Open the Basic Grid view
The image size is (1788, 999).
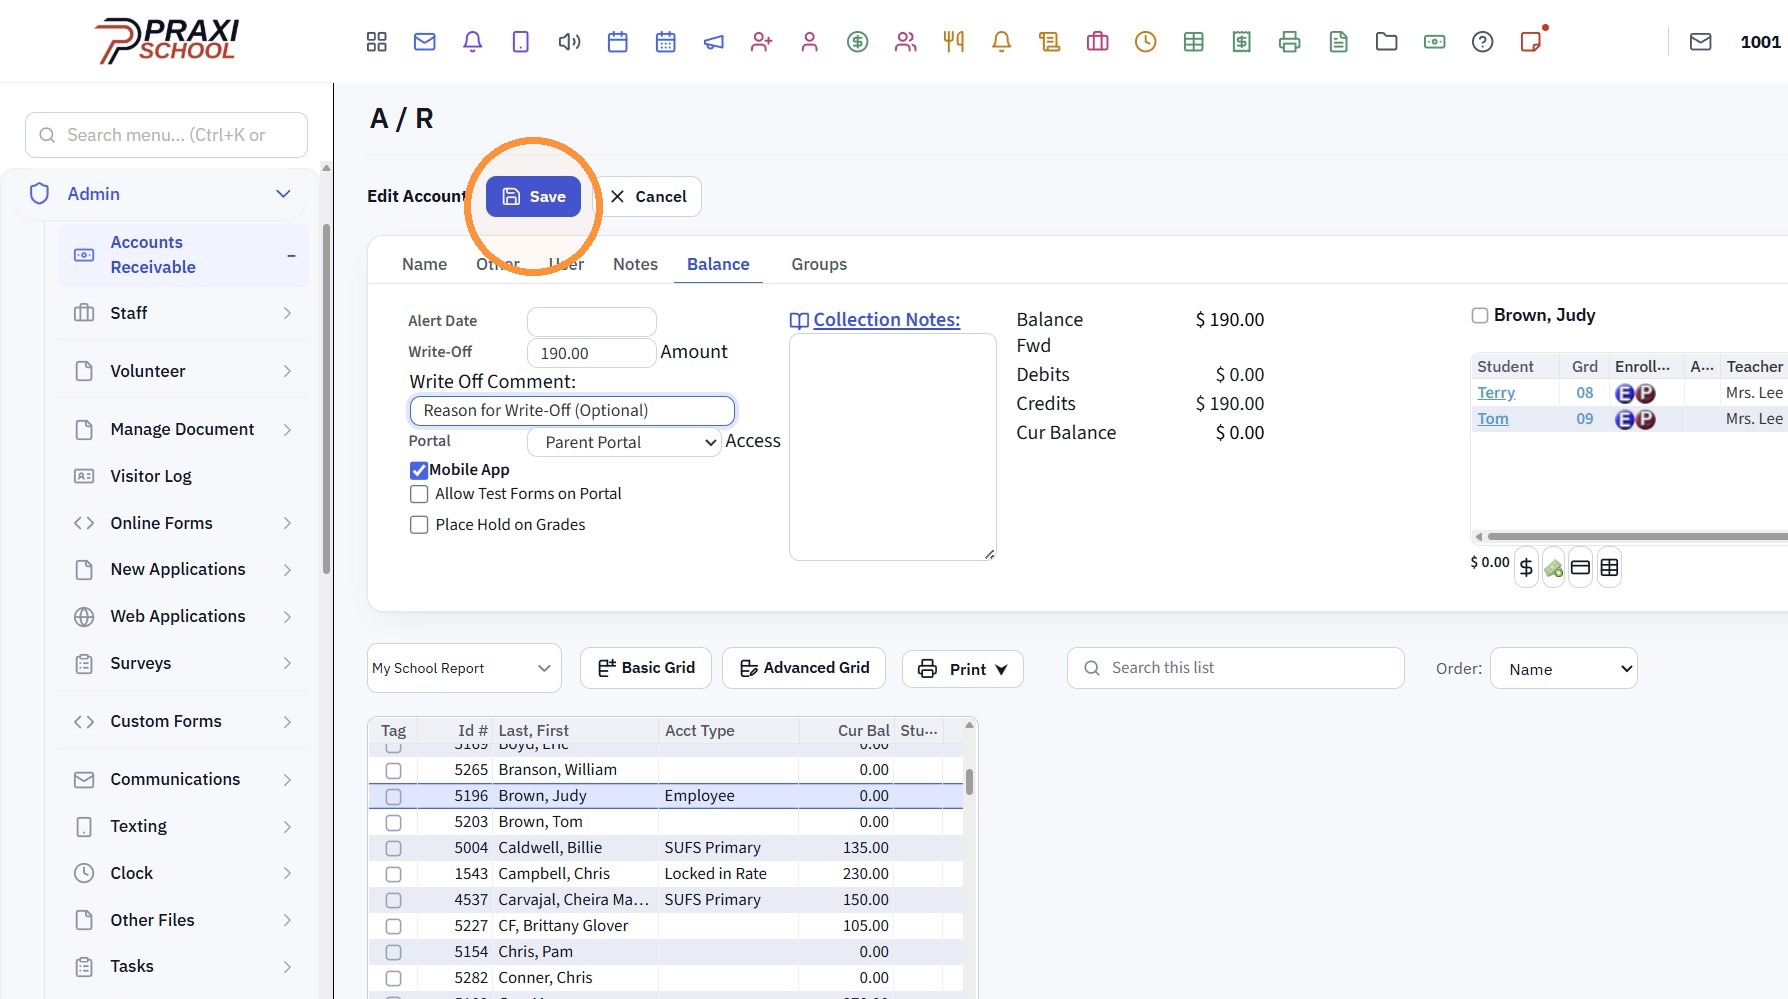coord(646,668)
